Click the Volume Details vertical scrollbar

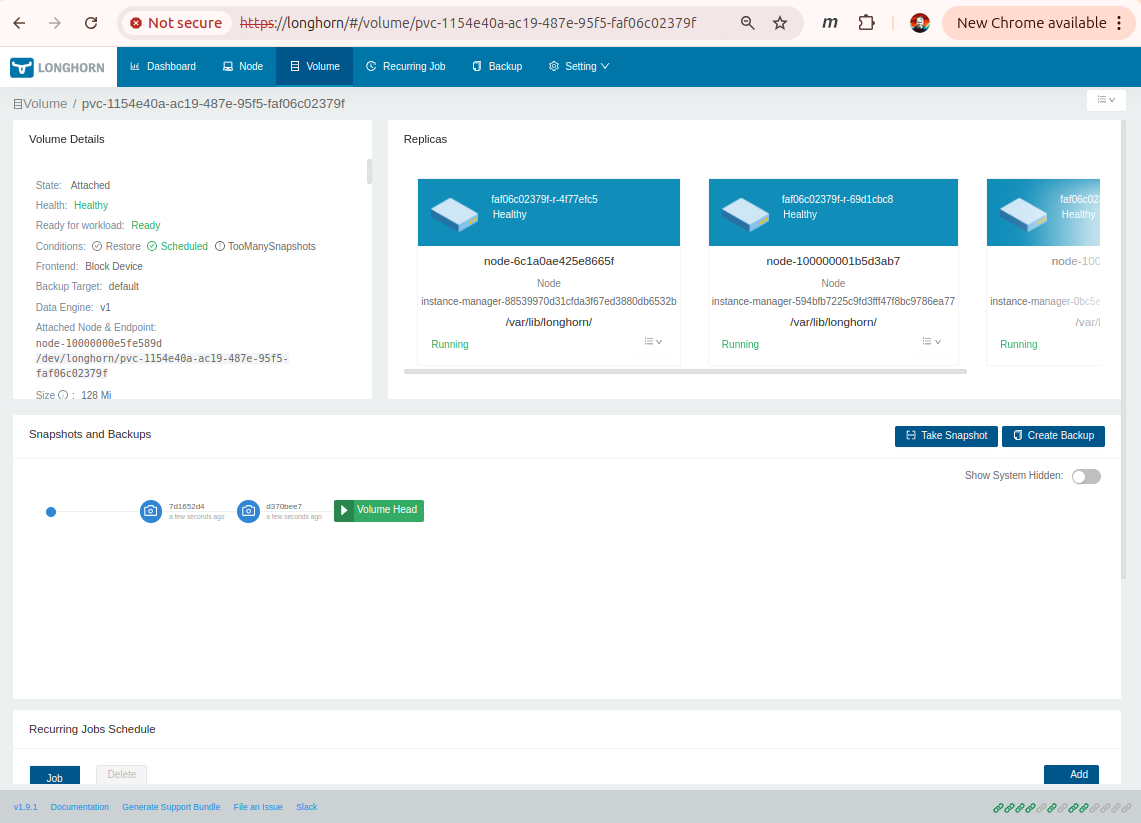click(x=369, y=172)
